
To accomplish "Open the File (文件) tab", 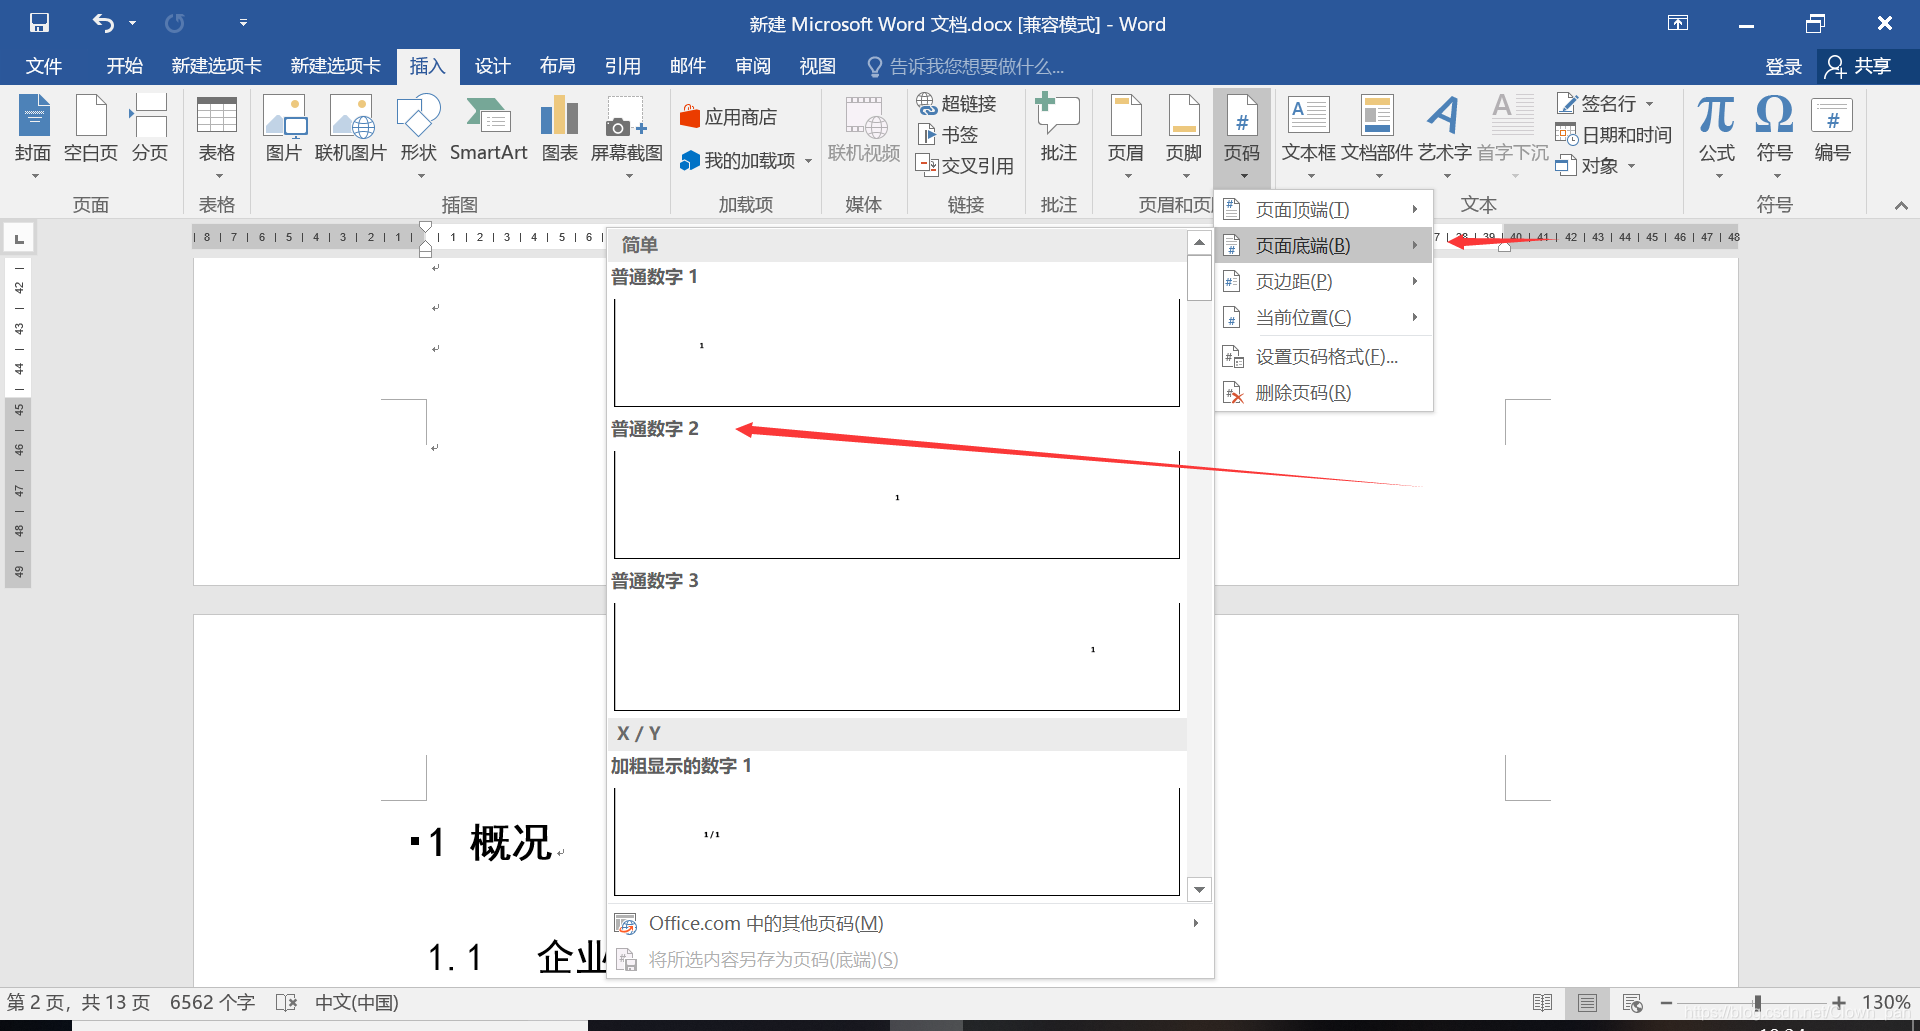I will click(x=44, y=66).
